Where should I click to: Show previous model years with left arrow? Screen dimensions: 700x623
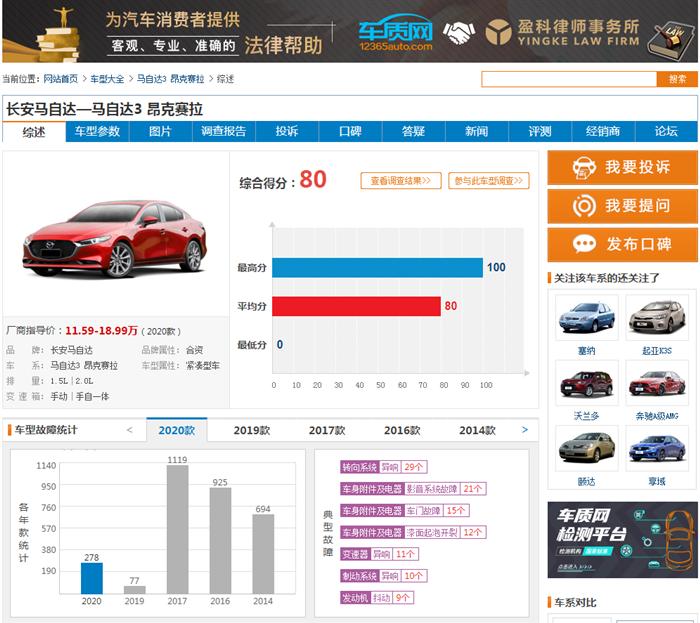click(129, 430)
